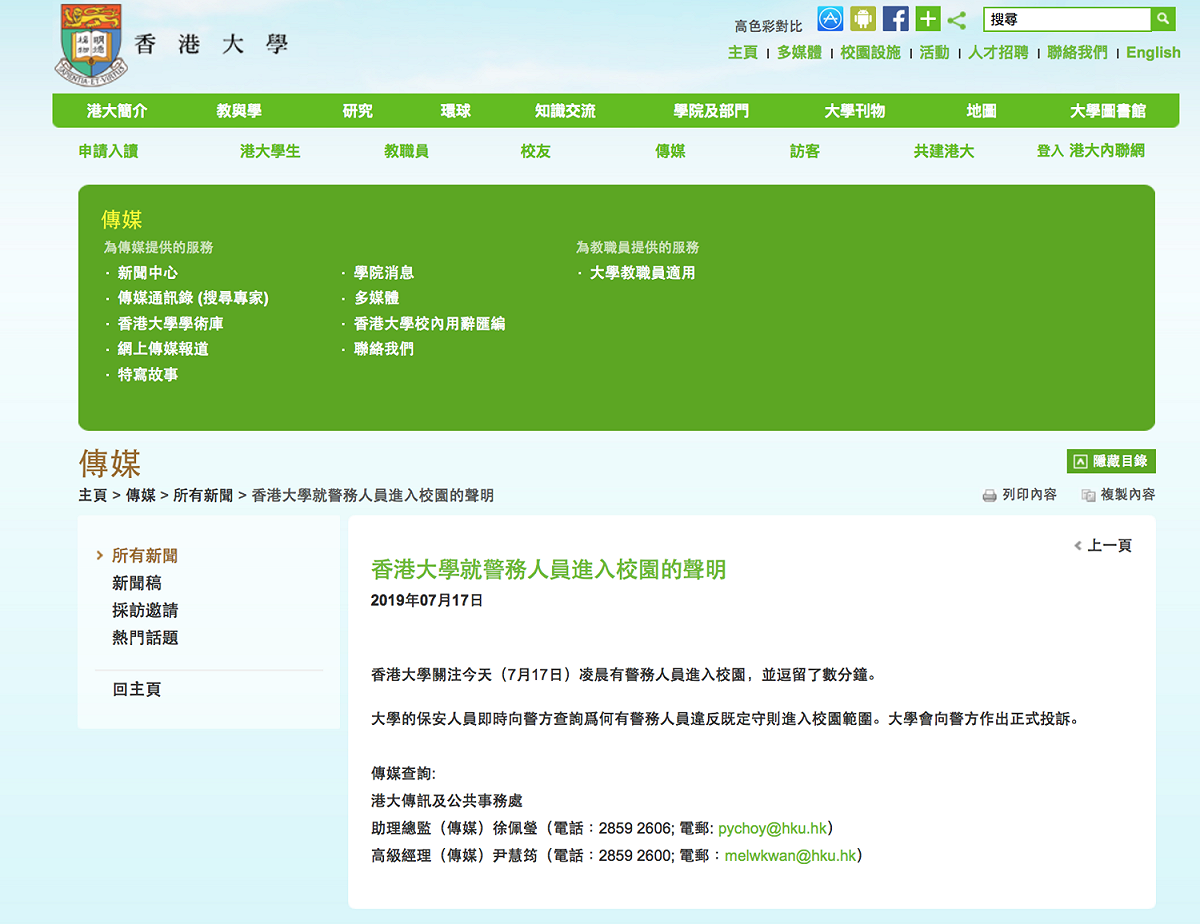Click the HKU crest logo
This screenshot has height=924, width=1200.
[x=92, y=42]
